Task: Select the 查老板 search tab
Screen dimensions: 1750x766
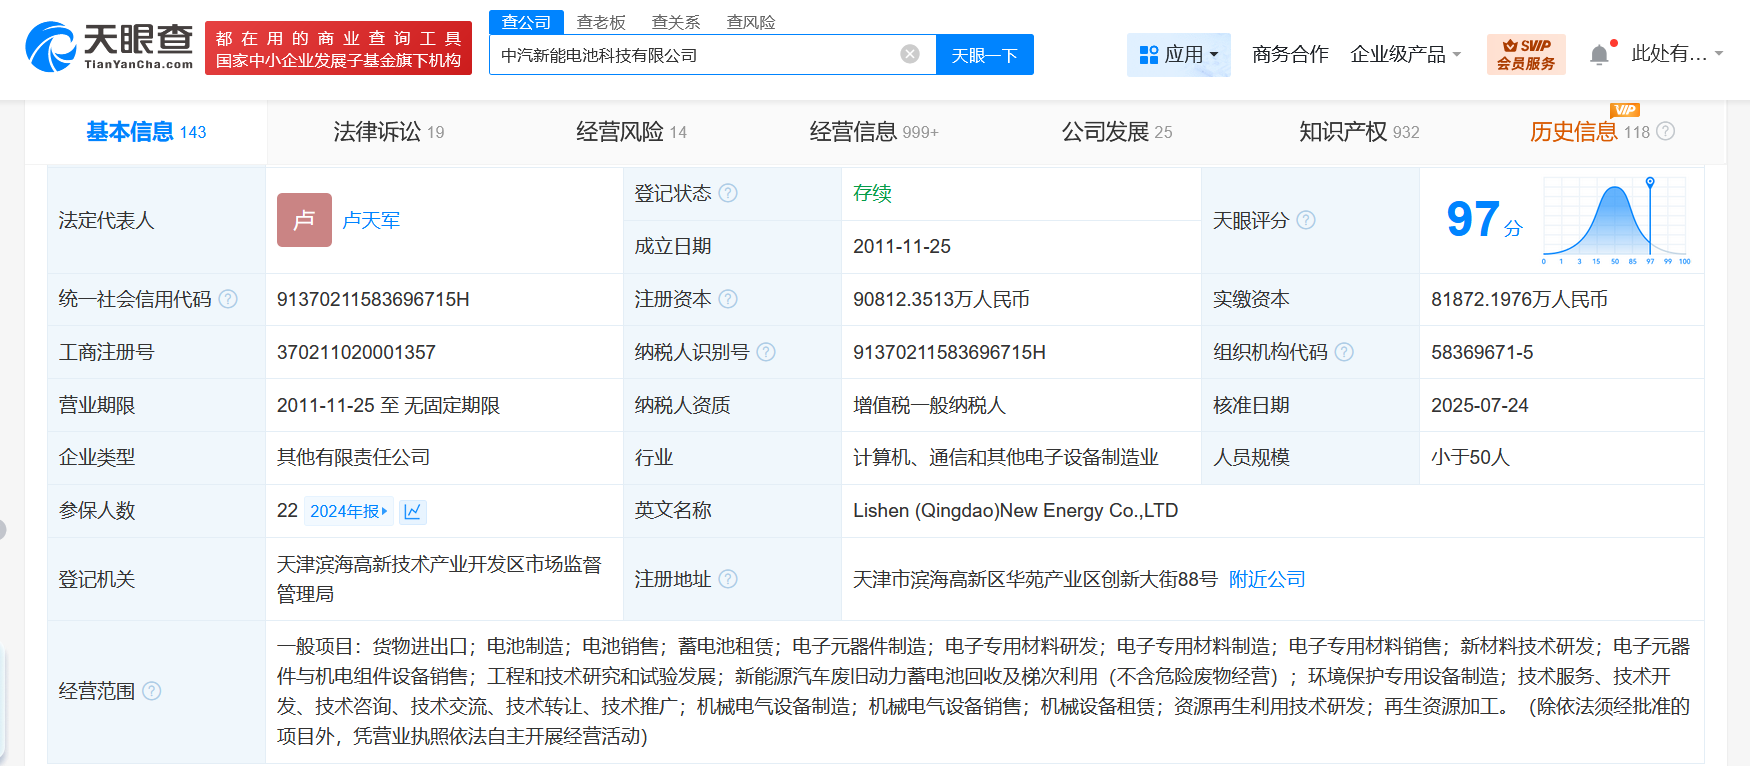Action: [601, 22]
